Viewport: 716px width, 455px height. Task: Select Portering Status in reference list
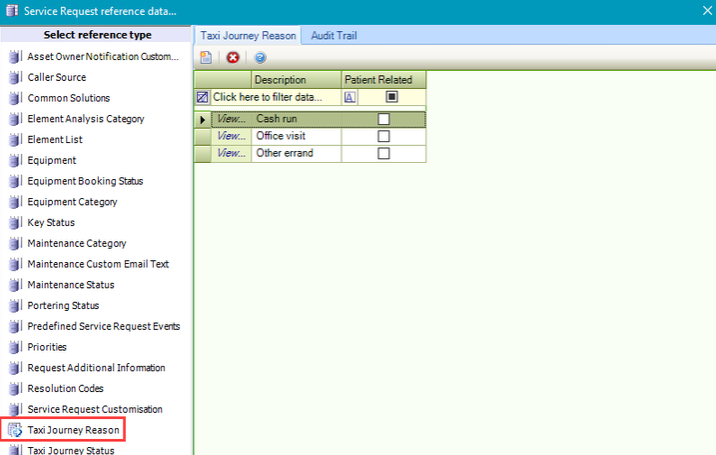pos(63,306)
